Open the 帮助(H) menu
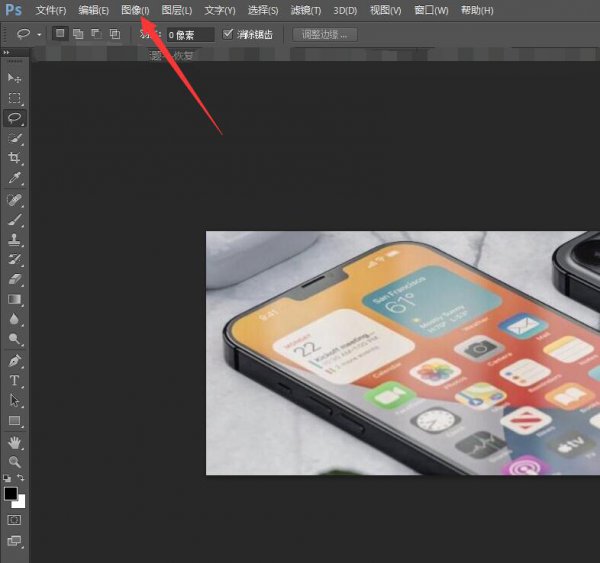 pos(477,10)
